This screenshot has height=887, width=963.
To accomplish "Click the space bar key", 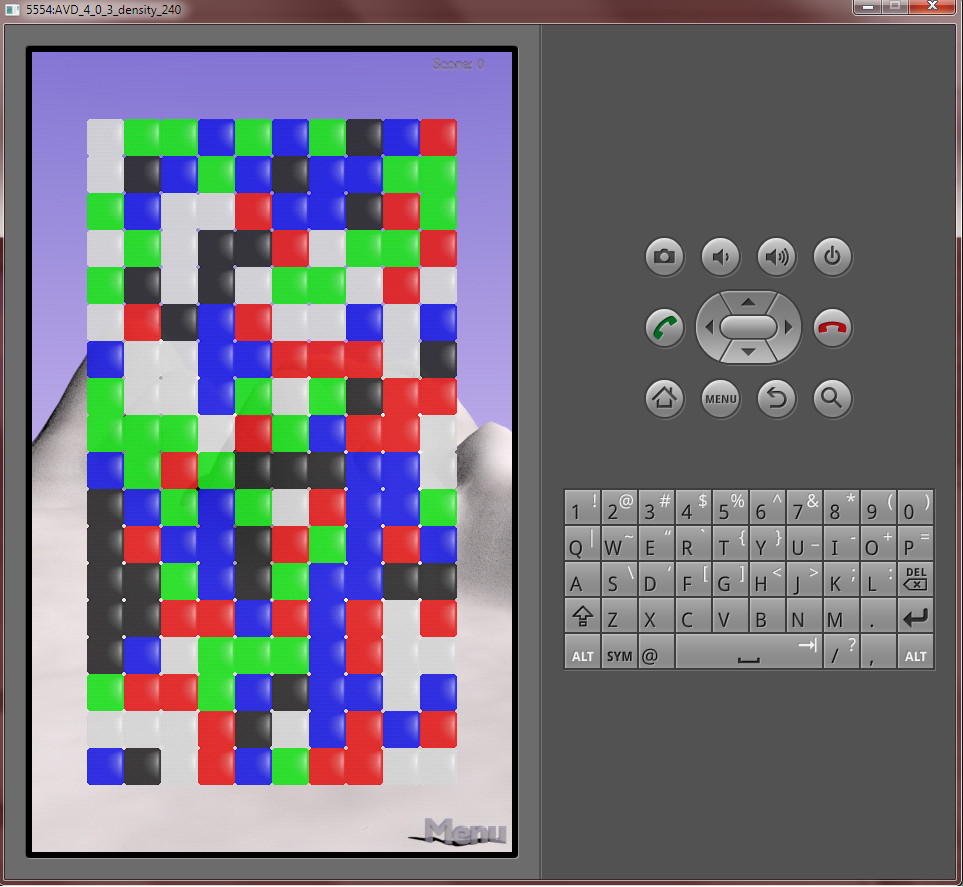I will 749,652.
